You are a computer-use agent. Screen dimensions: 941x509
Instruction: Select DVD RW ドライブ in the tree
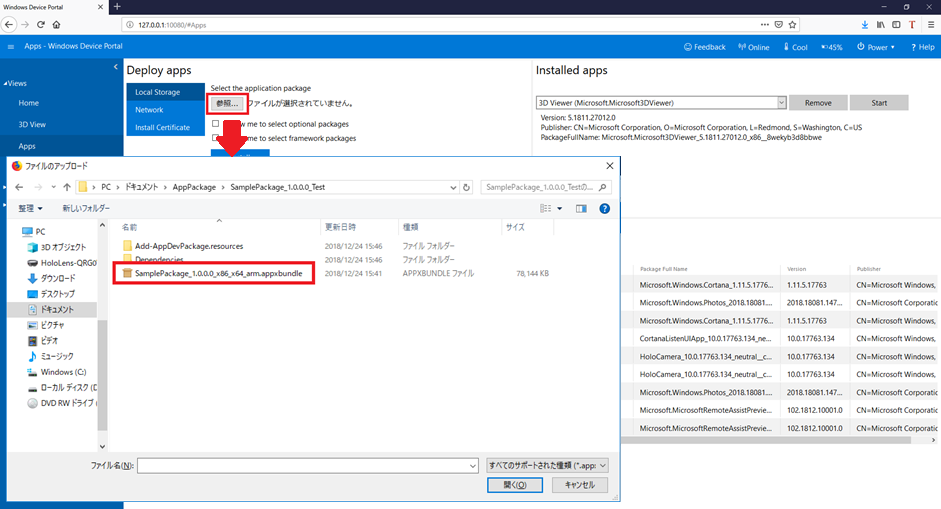coord(62,403)
